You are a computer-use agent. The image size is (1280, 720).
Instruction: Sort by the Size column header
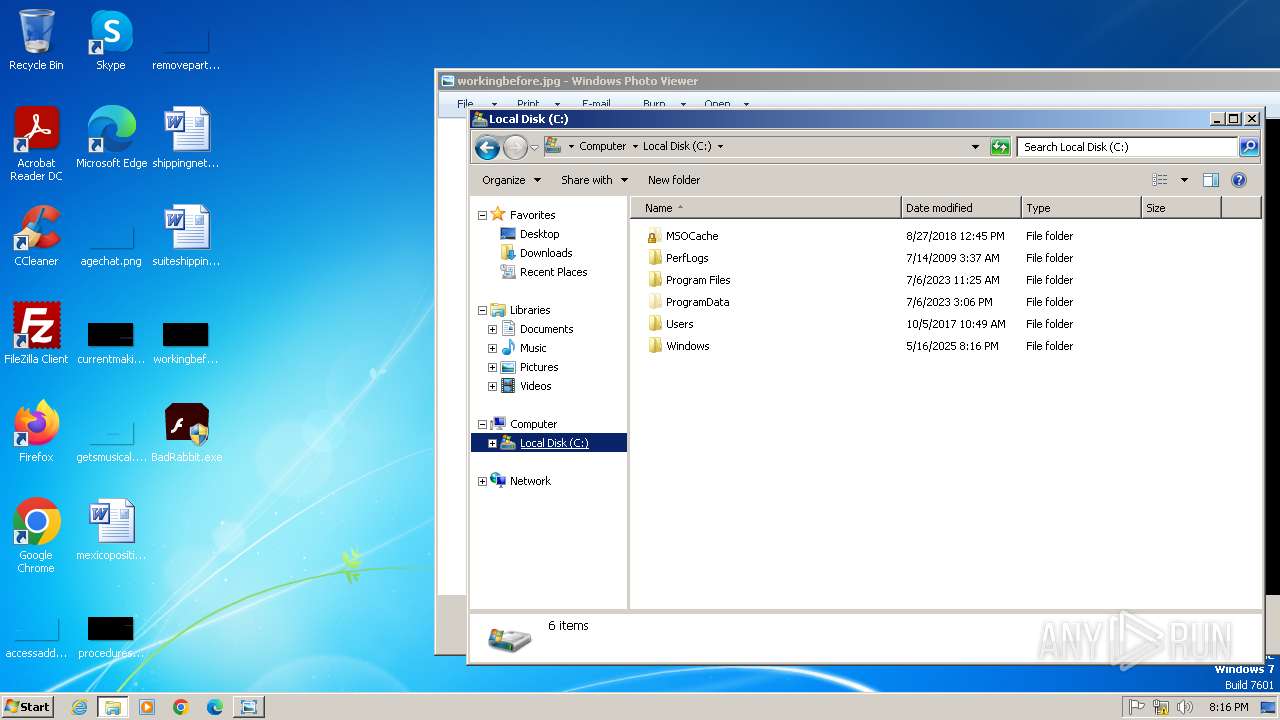coord(1181,208)
